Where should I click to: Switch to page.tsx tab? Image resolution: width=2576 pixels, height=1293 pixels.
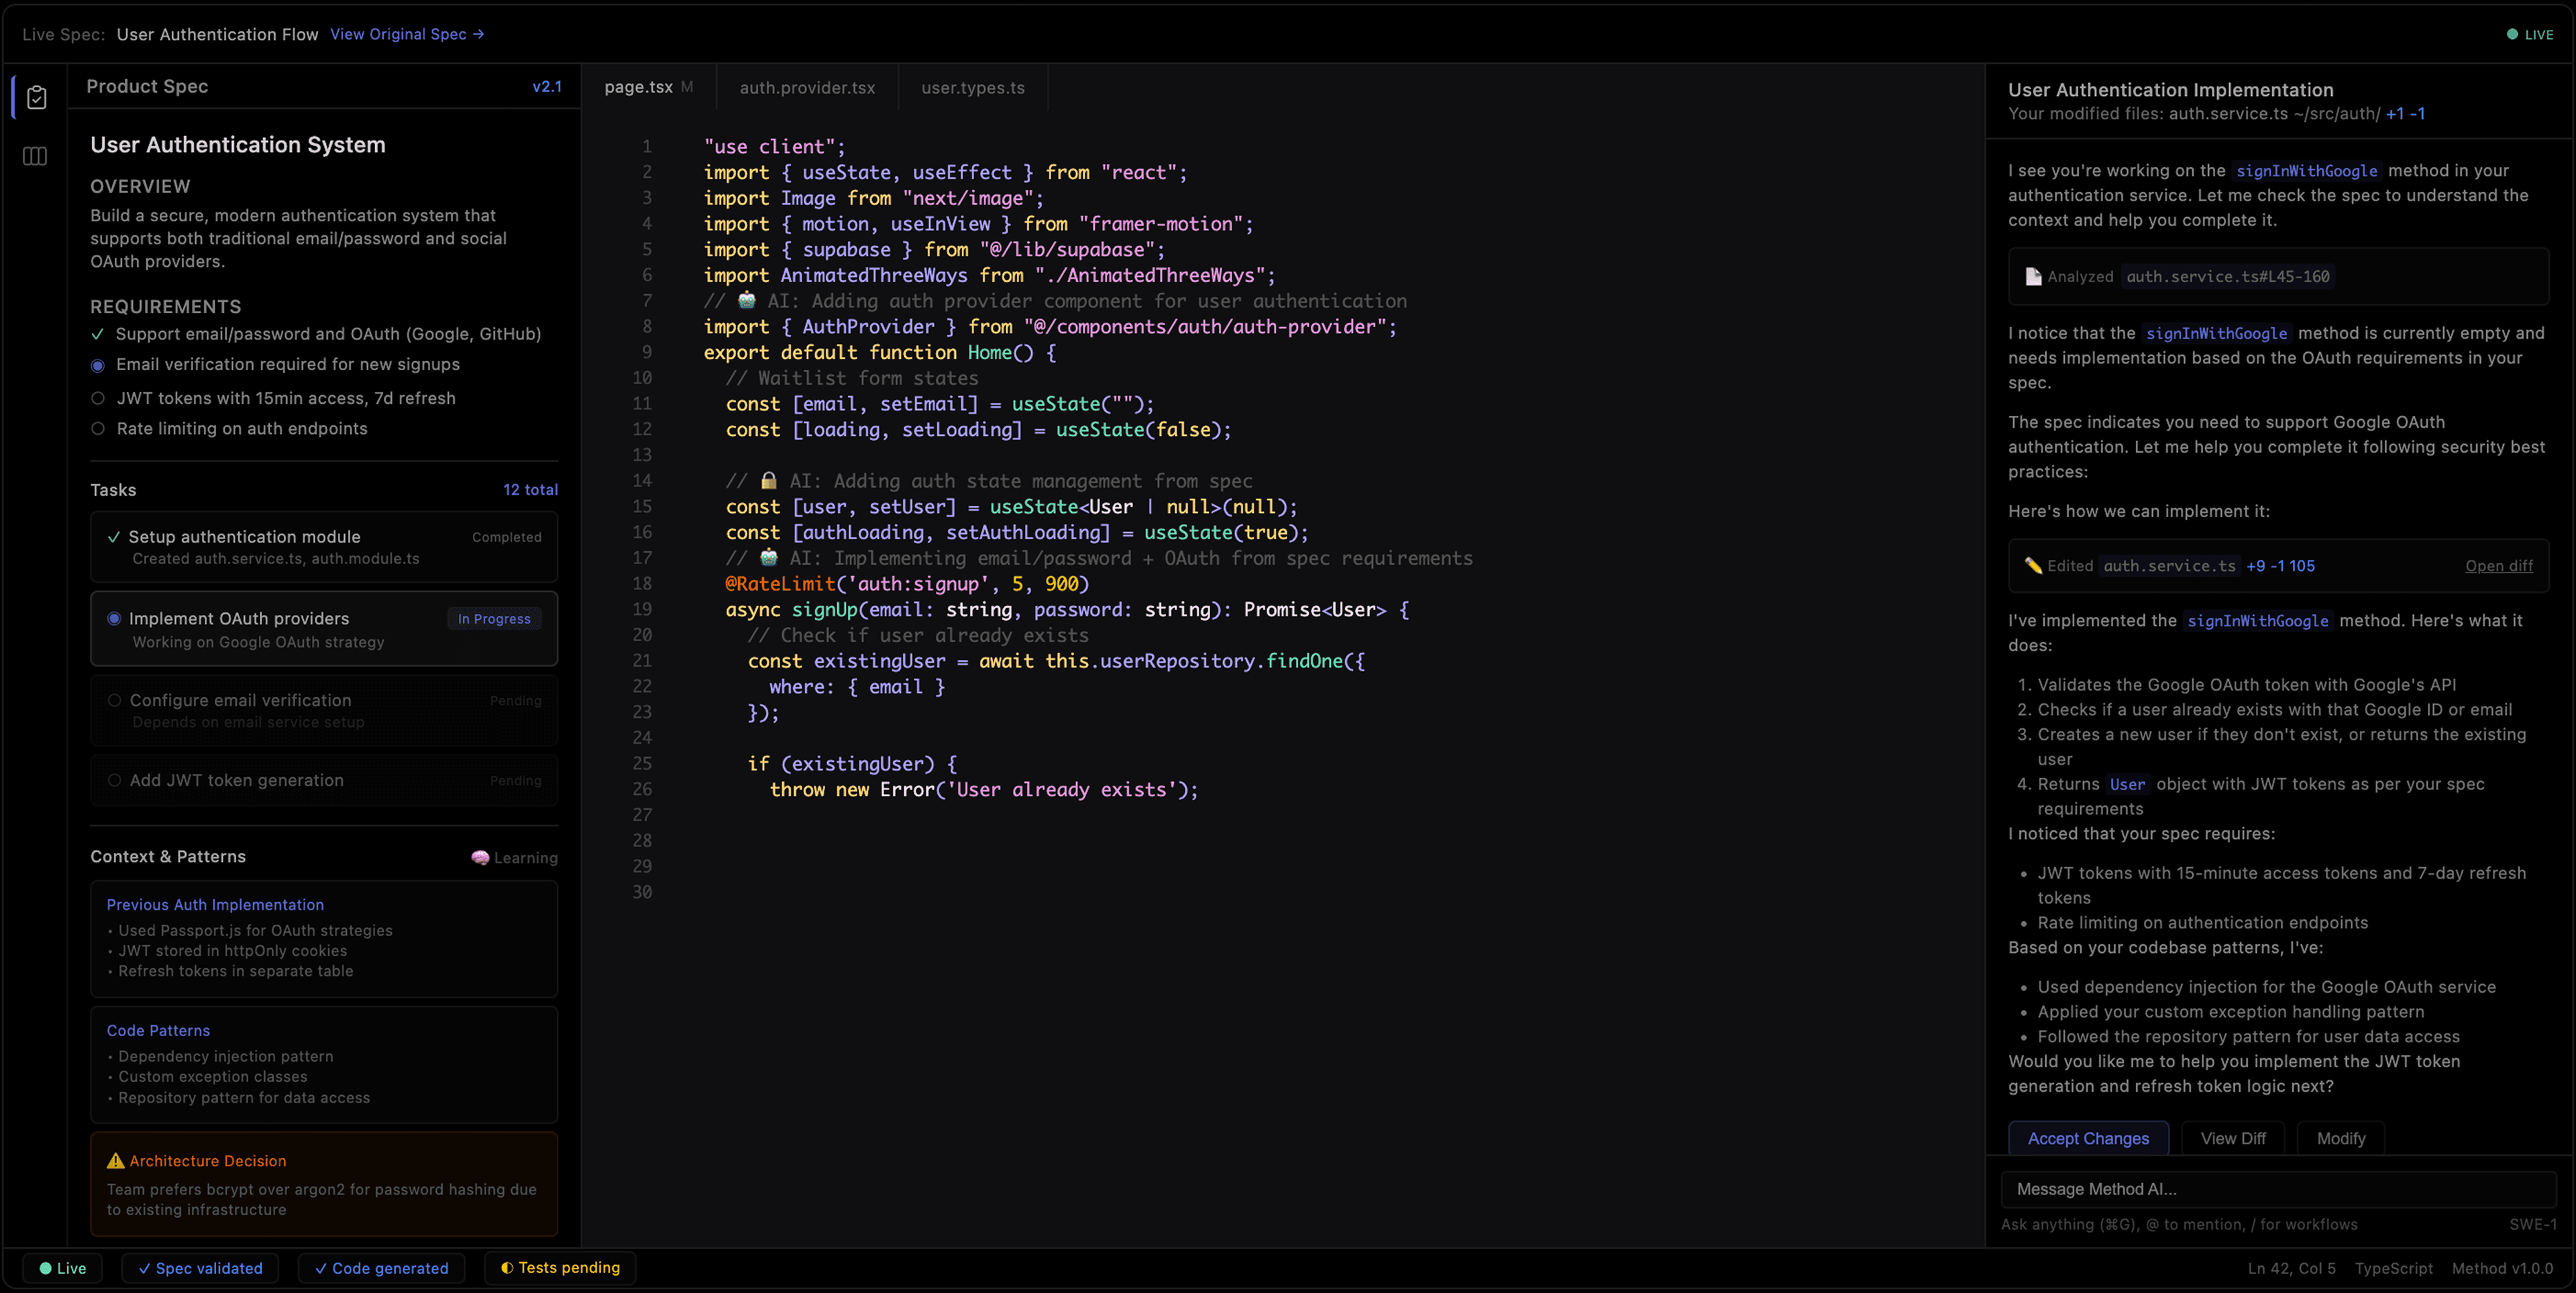pos(648,87)
